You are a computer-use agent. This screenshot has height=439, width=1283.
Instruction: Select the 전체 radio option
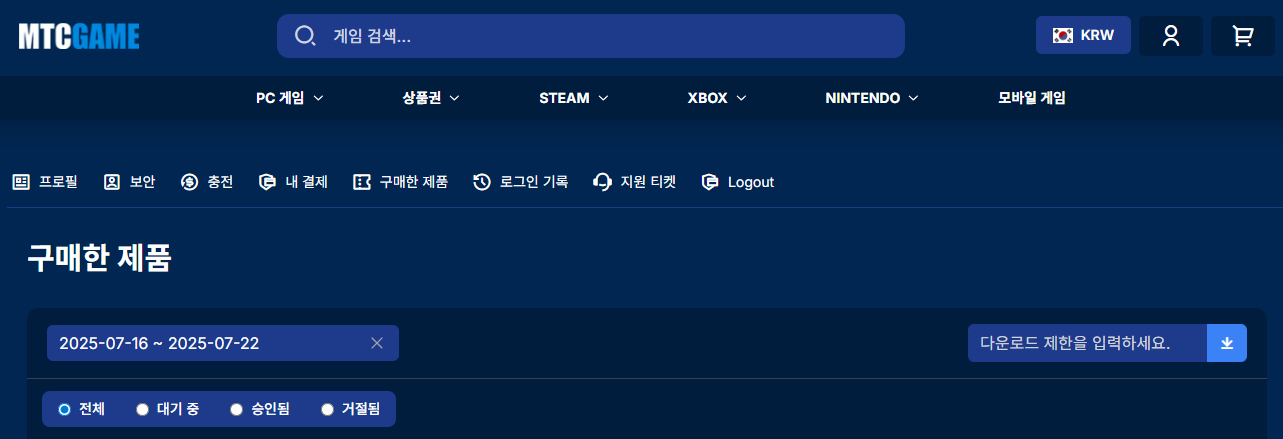tap(65, 409)
